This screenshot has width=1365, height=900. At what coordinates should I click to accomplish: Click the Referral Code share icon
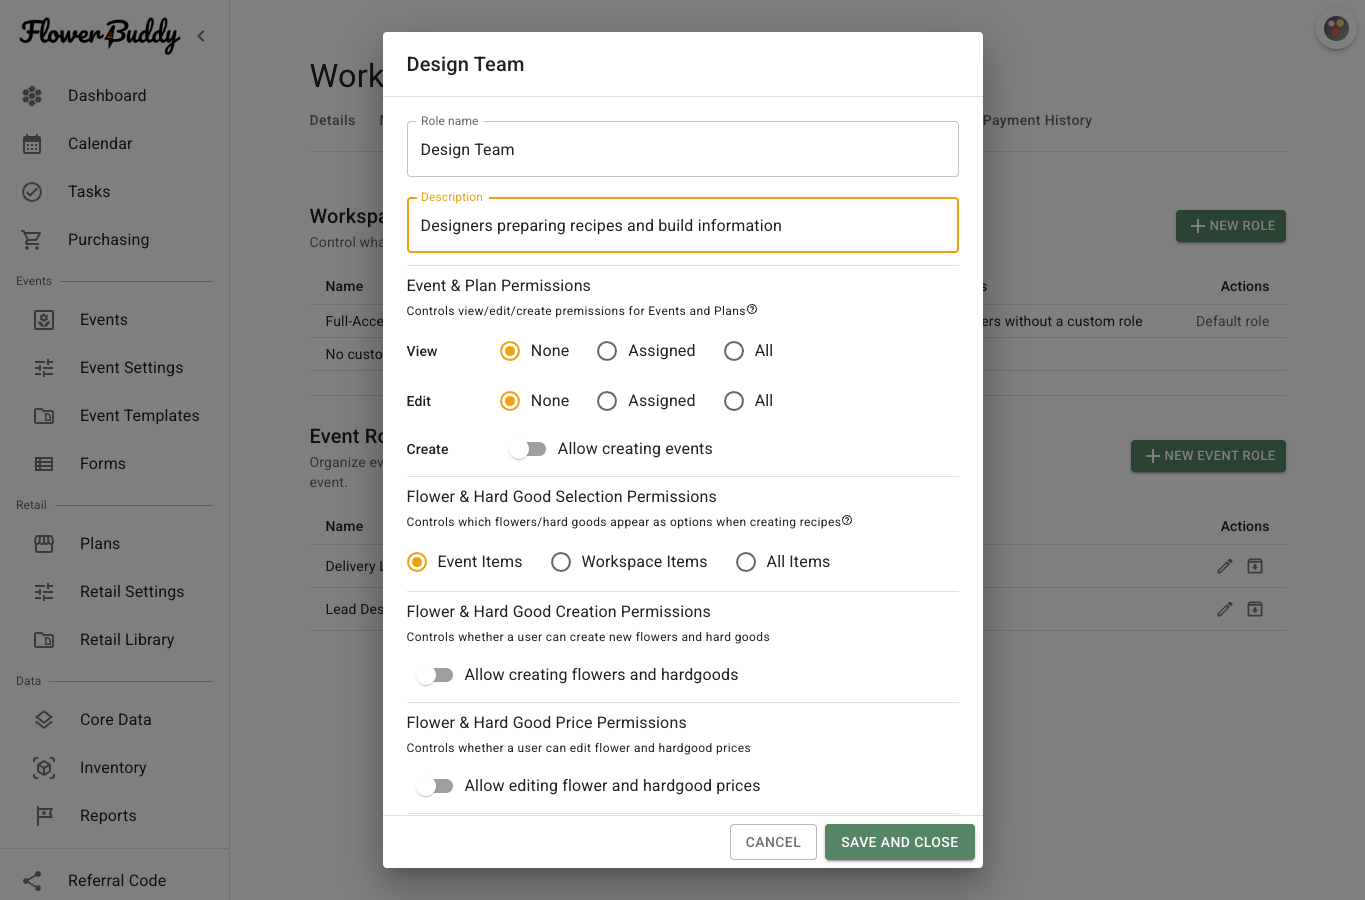[32, 881]
